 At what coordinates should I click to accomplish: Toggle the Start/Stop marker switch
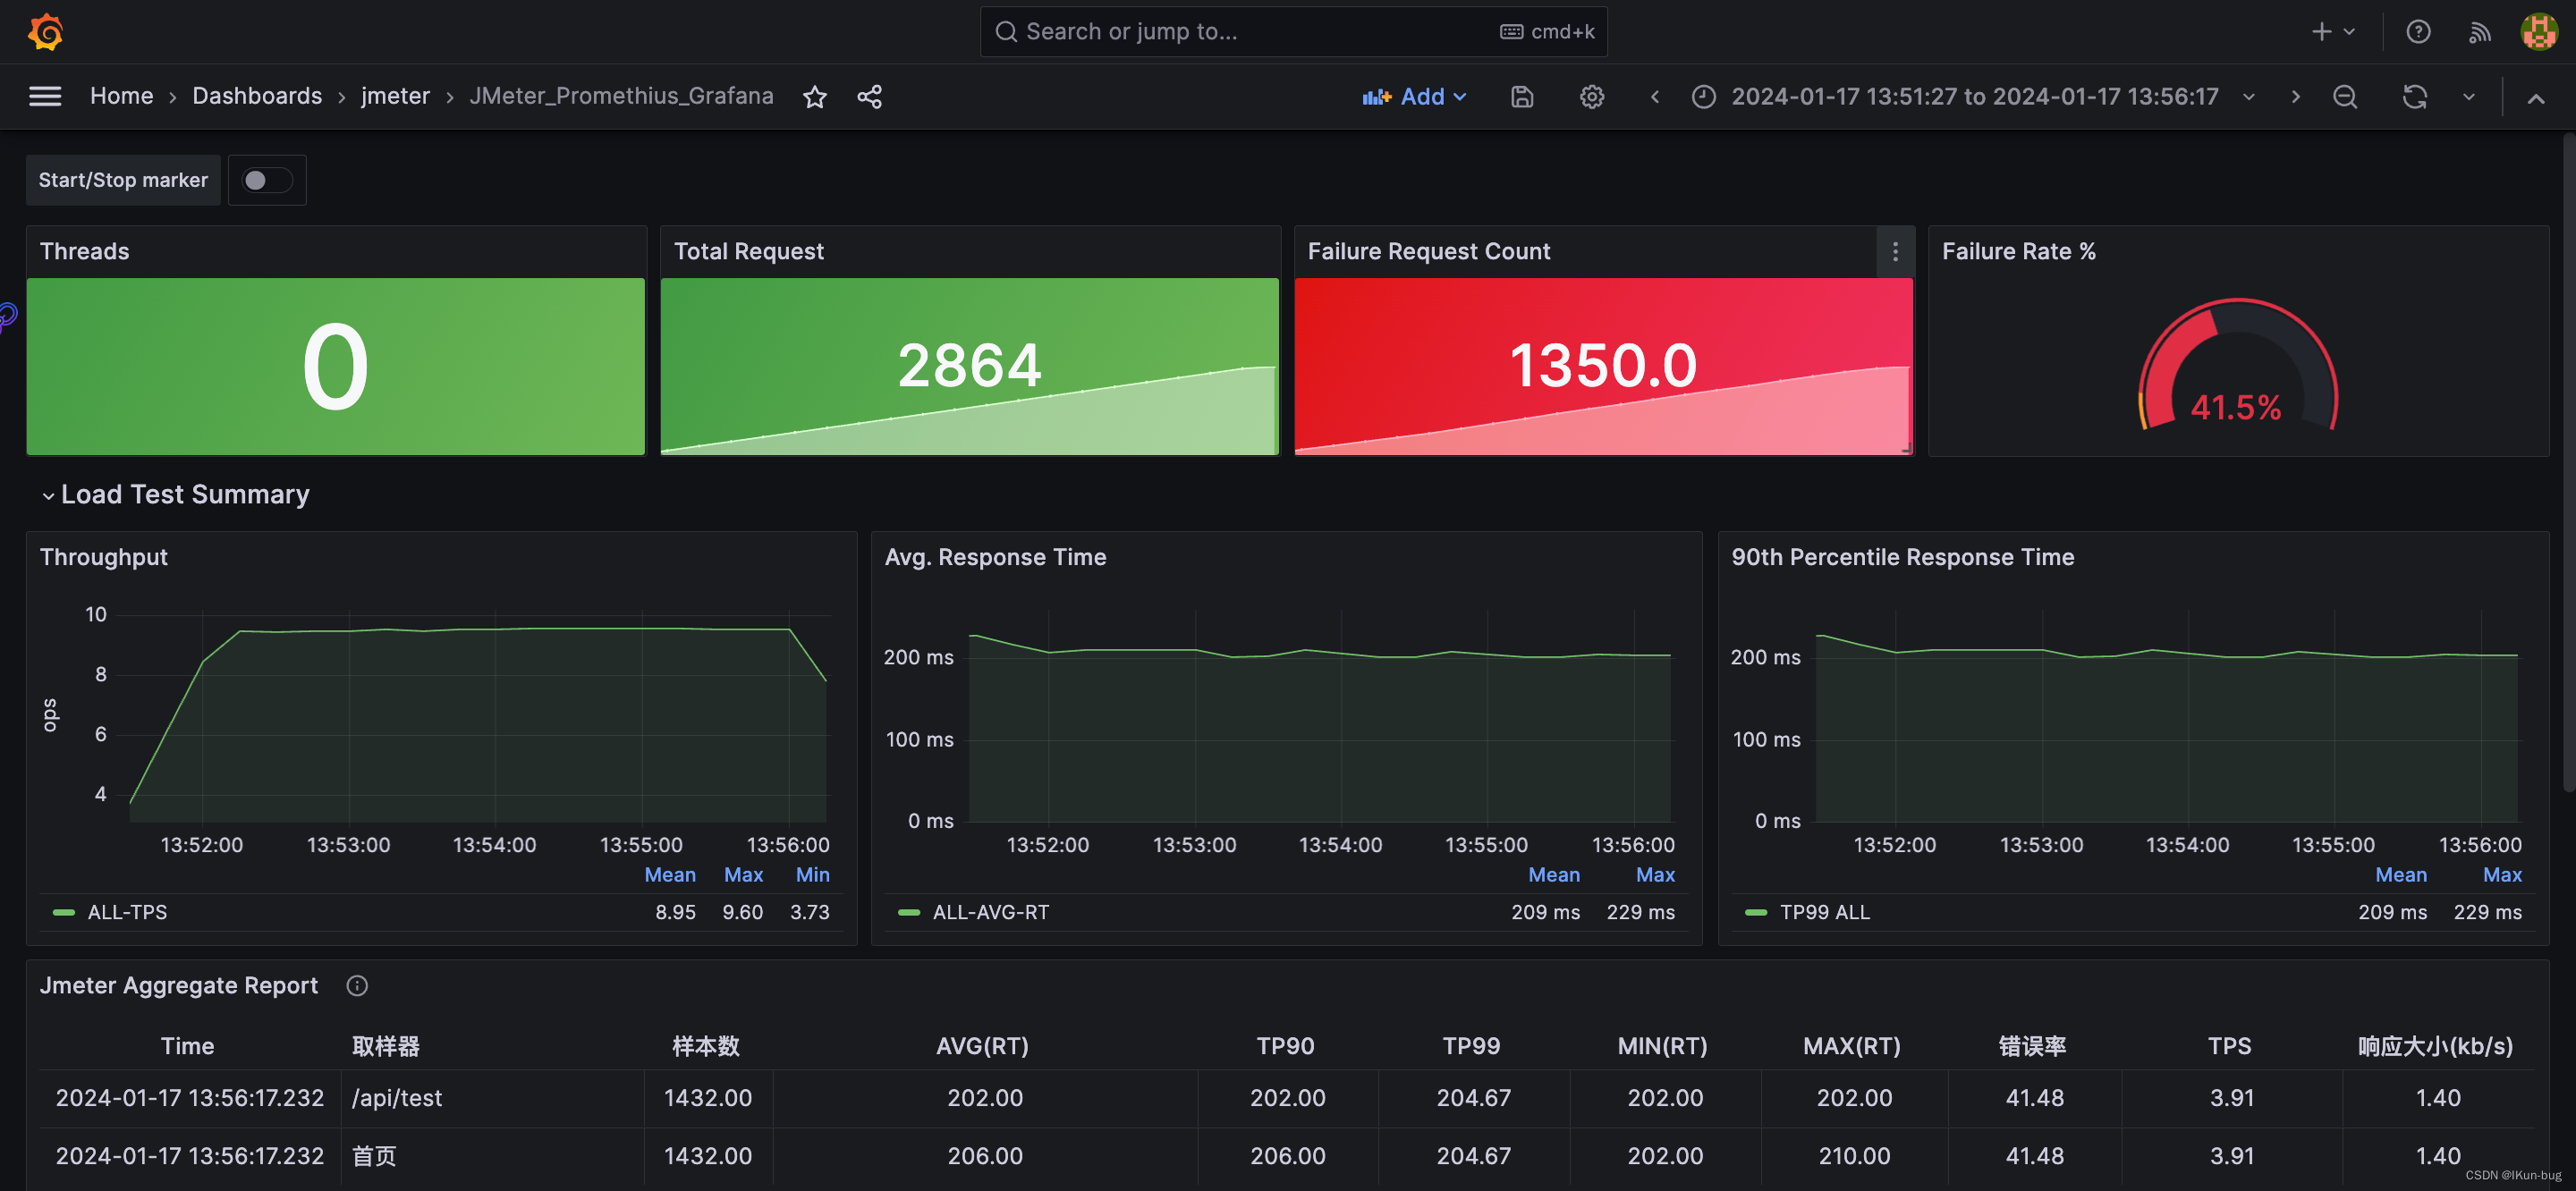[266, 180]
